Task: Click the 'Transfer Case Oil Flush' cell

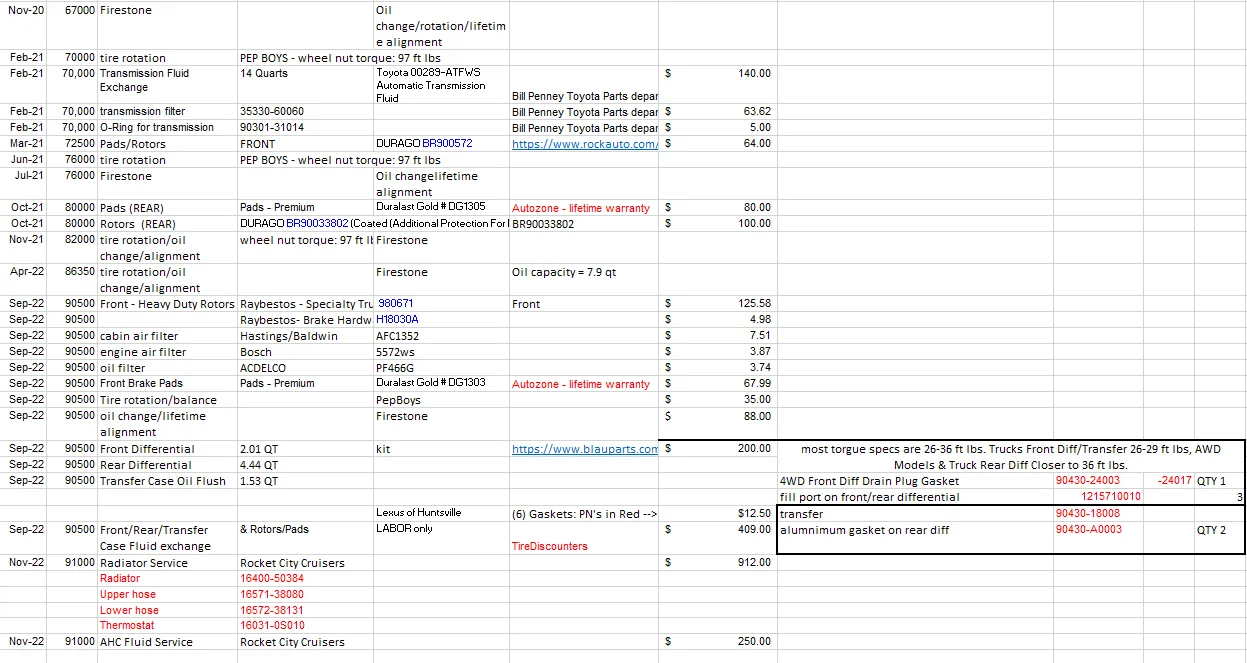Action: pos(167,481)
